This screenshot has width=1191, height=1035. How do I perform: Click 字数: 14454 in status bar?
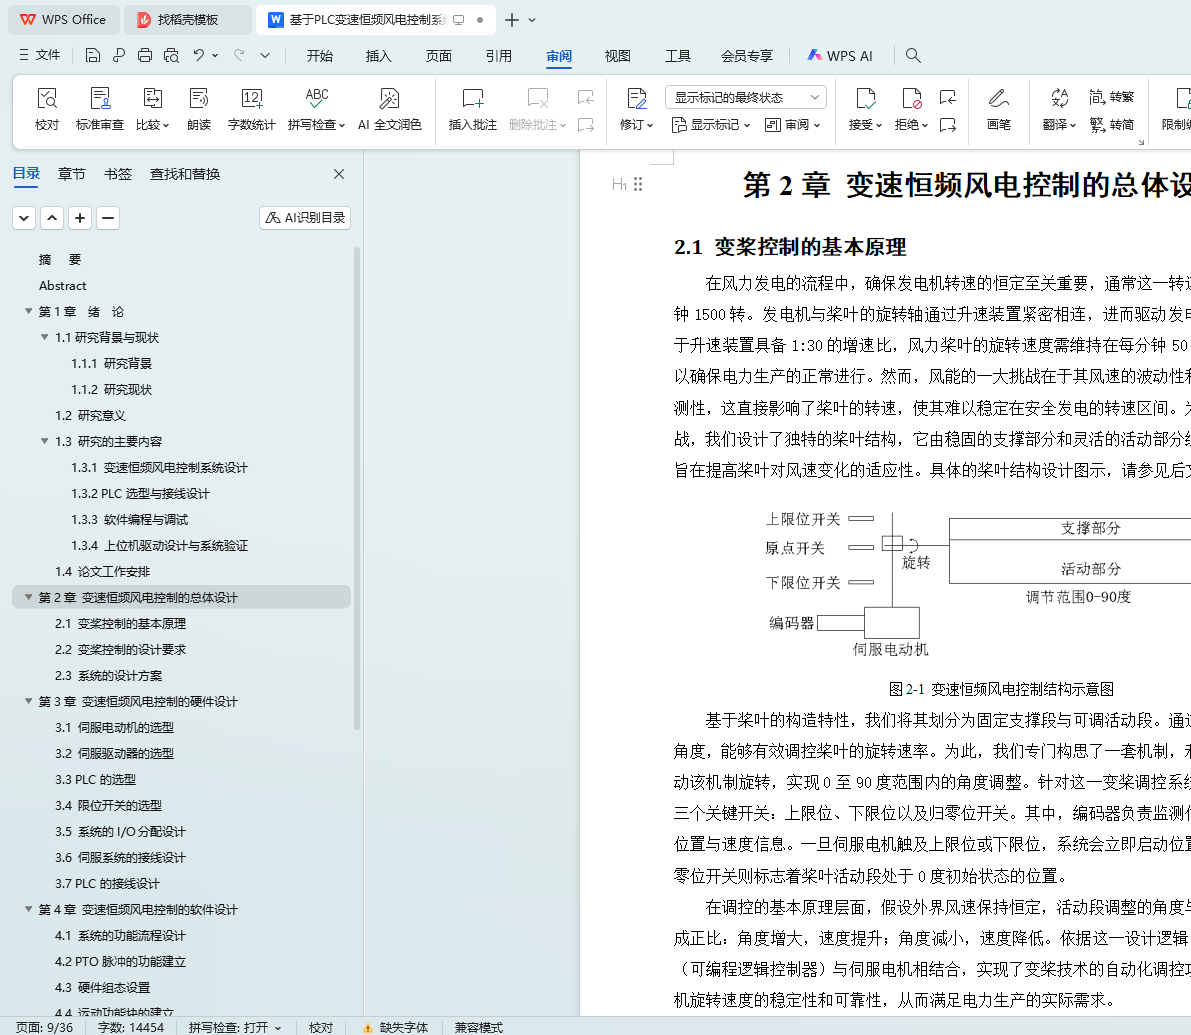click(131, 1027)
